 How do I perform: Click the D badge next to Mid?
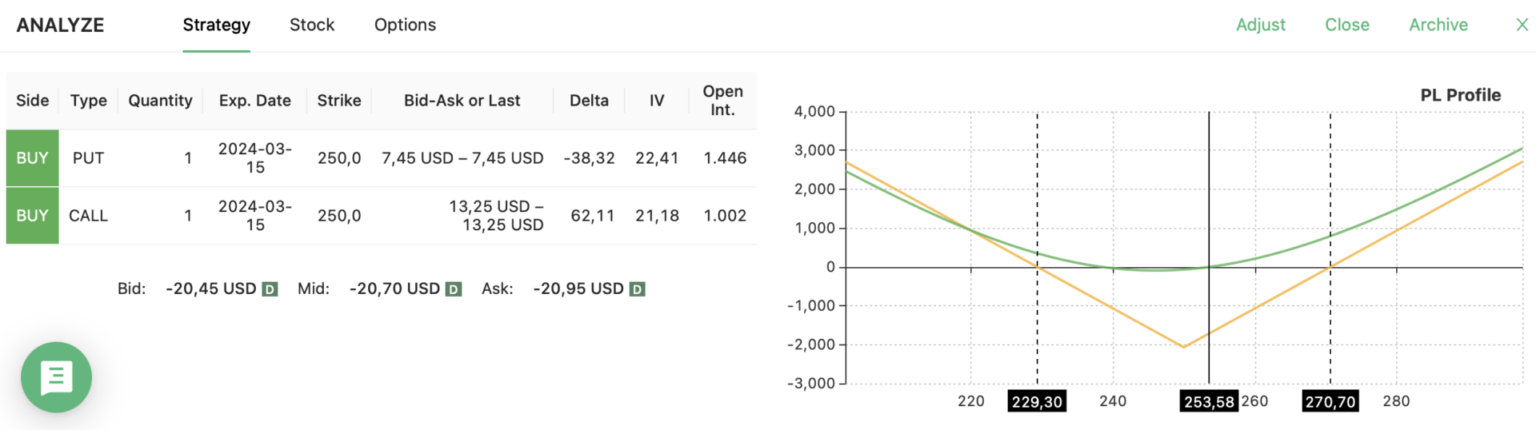[453, 289]
